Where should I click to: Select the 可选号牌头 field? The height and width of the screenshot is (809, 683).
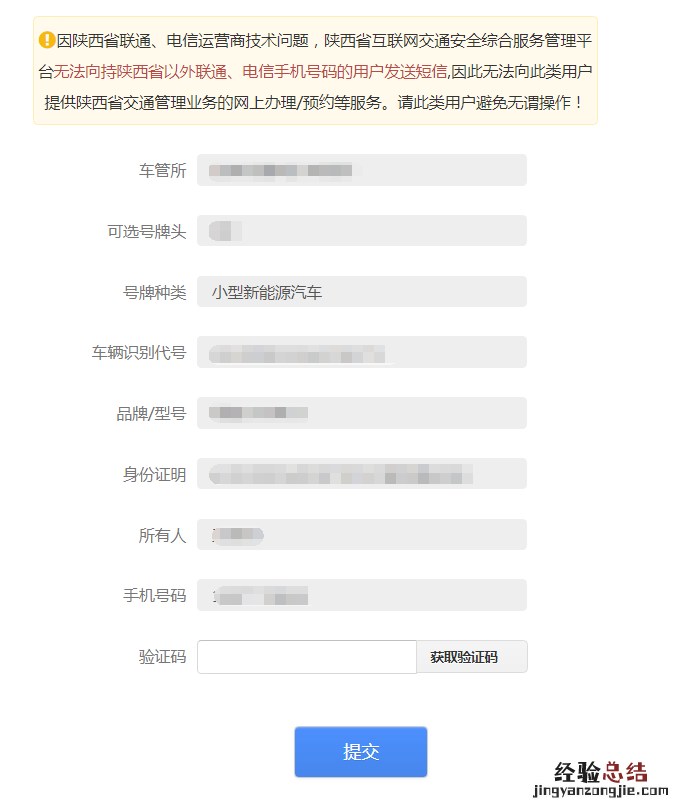362,231
